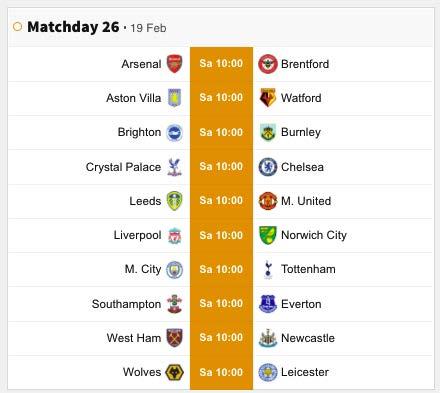Click the Everton club badge
This screenshot has width=440, height=393.
[268, 304]
